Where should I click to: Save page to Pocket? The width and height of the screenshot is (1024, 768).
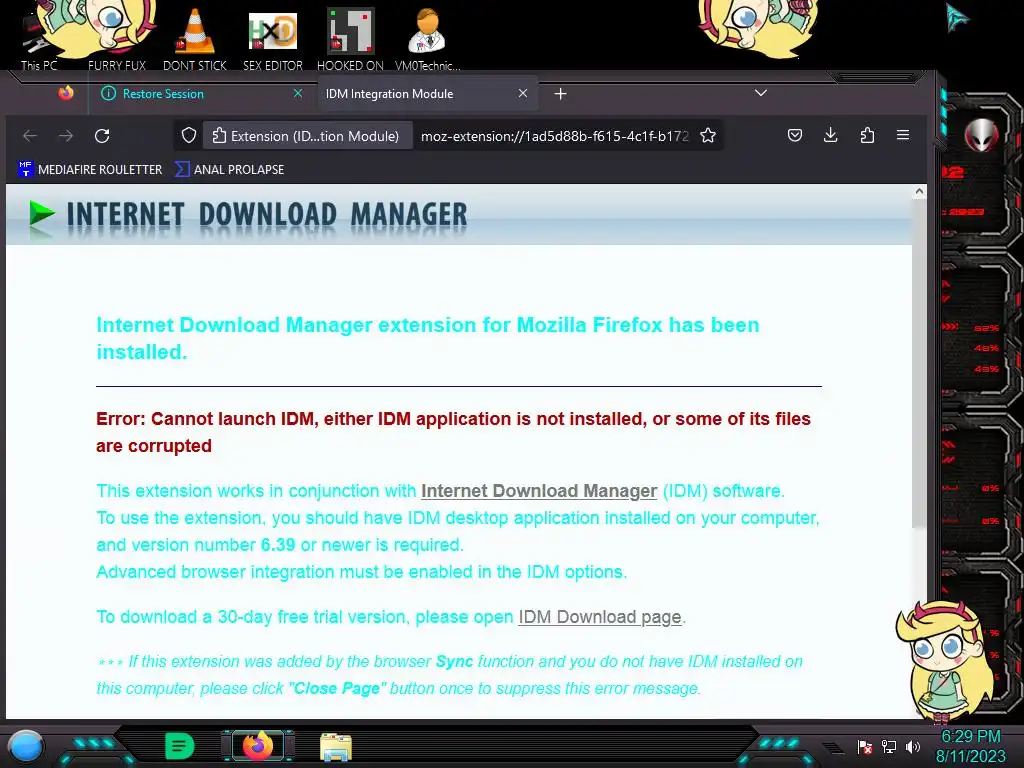pos(795,135)
